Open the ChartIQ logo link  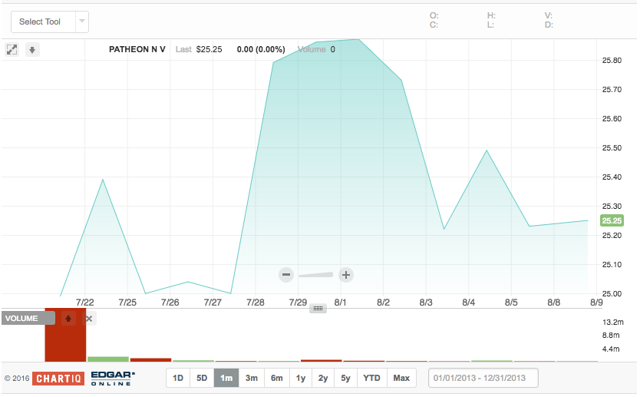coord(58,378)
